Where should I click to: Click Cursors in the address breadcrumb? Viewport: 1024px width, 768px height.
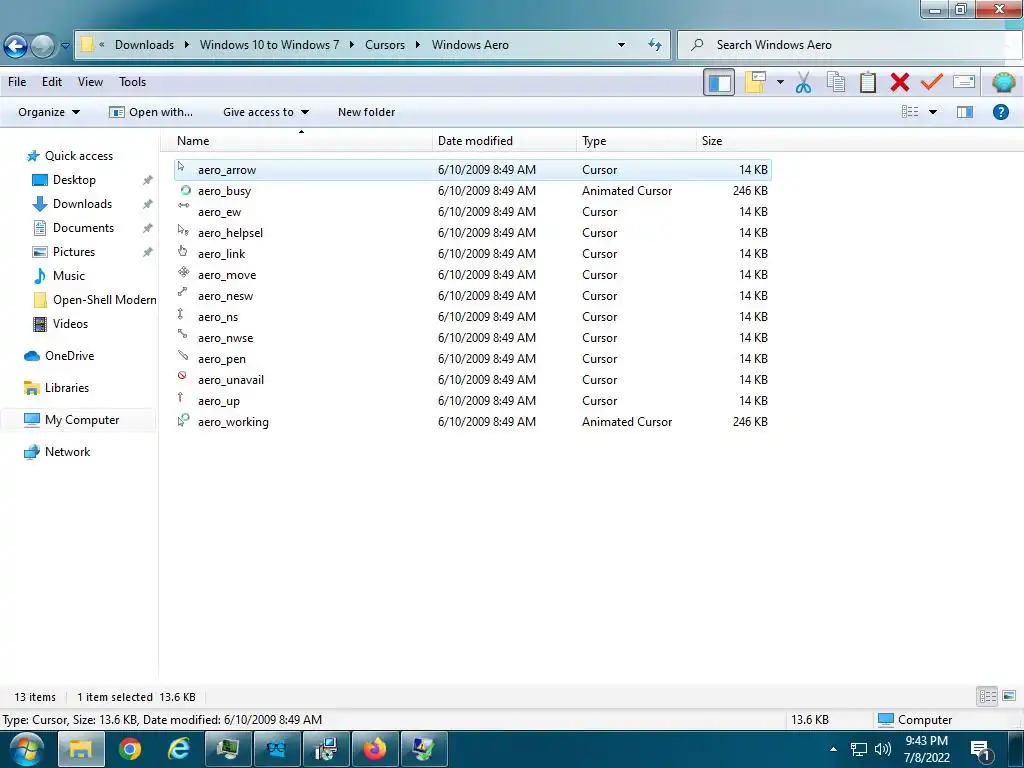point(385,45)
